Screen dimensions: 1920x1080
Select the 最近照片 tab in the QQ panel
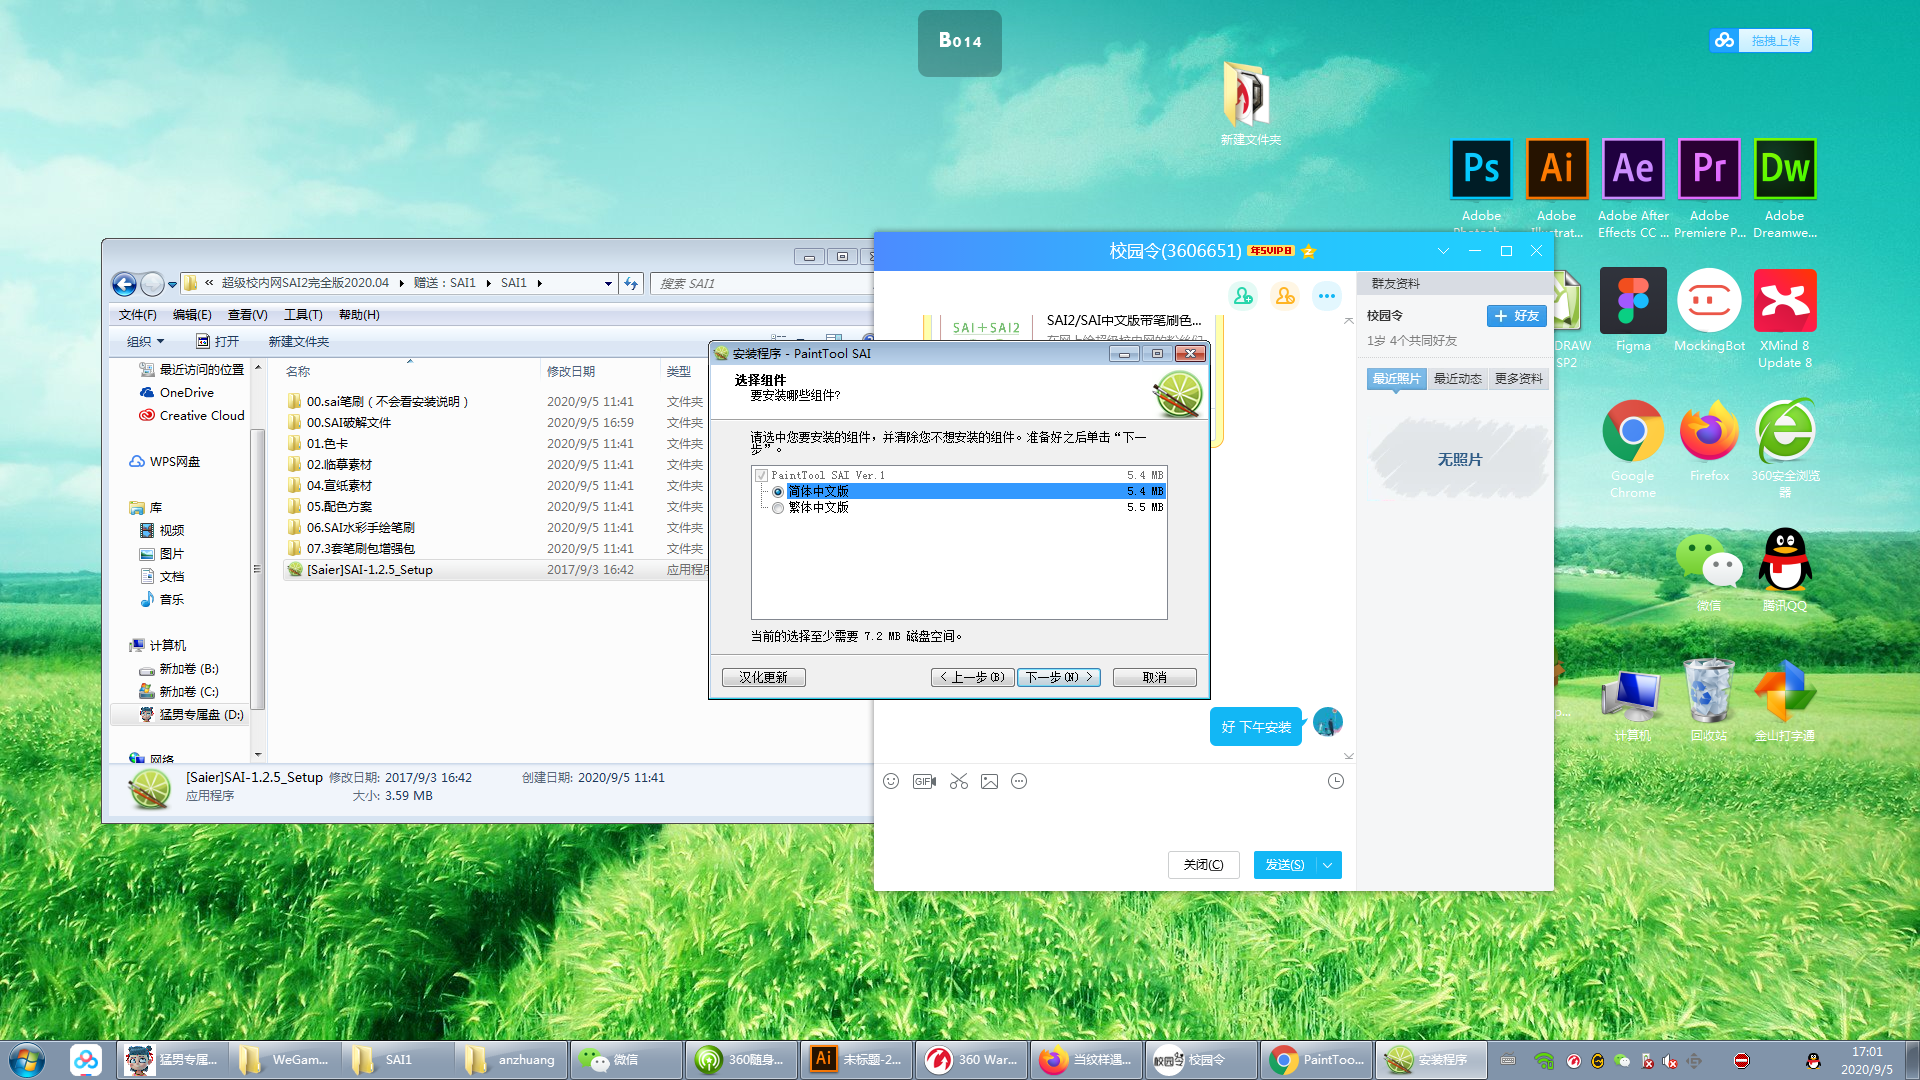point(1396,379)
